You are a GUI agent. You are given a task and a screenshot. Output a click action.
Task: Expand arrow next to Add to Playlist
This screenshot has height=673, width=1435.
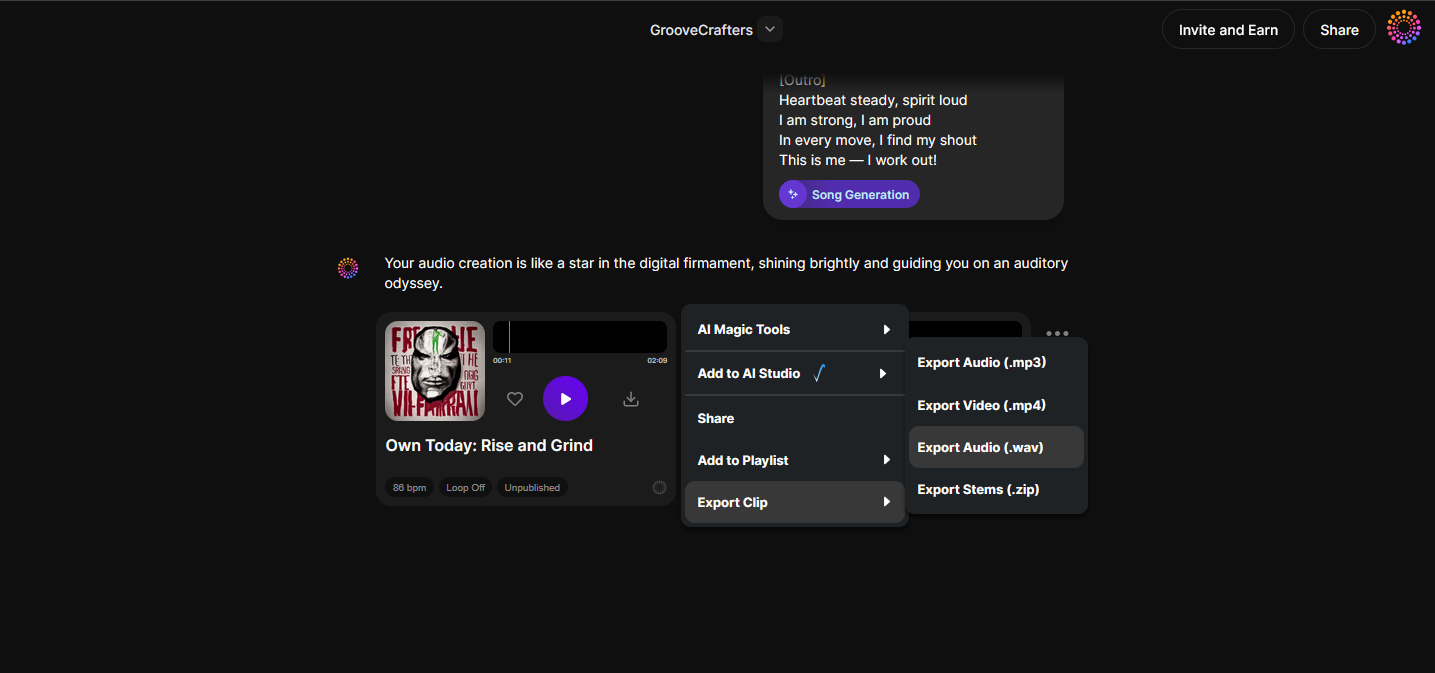coord(886,460)
